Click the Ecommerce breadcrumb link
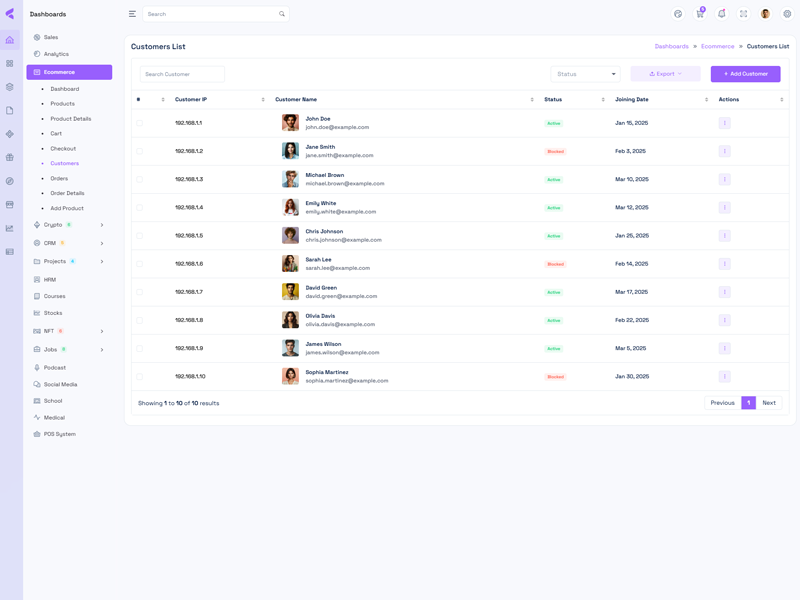This screenshot has height=600, width=800. tap(717, 46)
